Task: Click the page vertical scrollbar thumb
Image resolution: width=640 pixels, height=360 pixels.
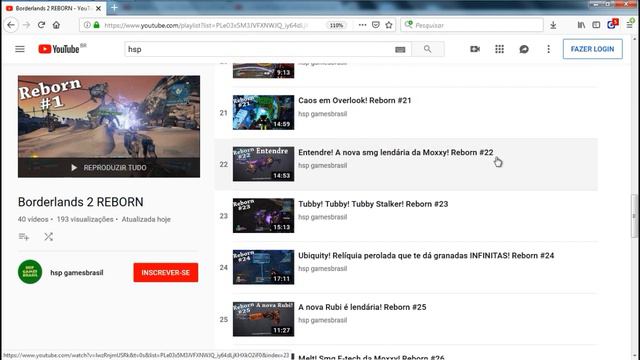Action: (634, 216)
